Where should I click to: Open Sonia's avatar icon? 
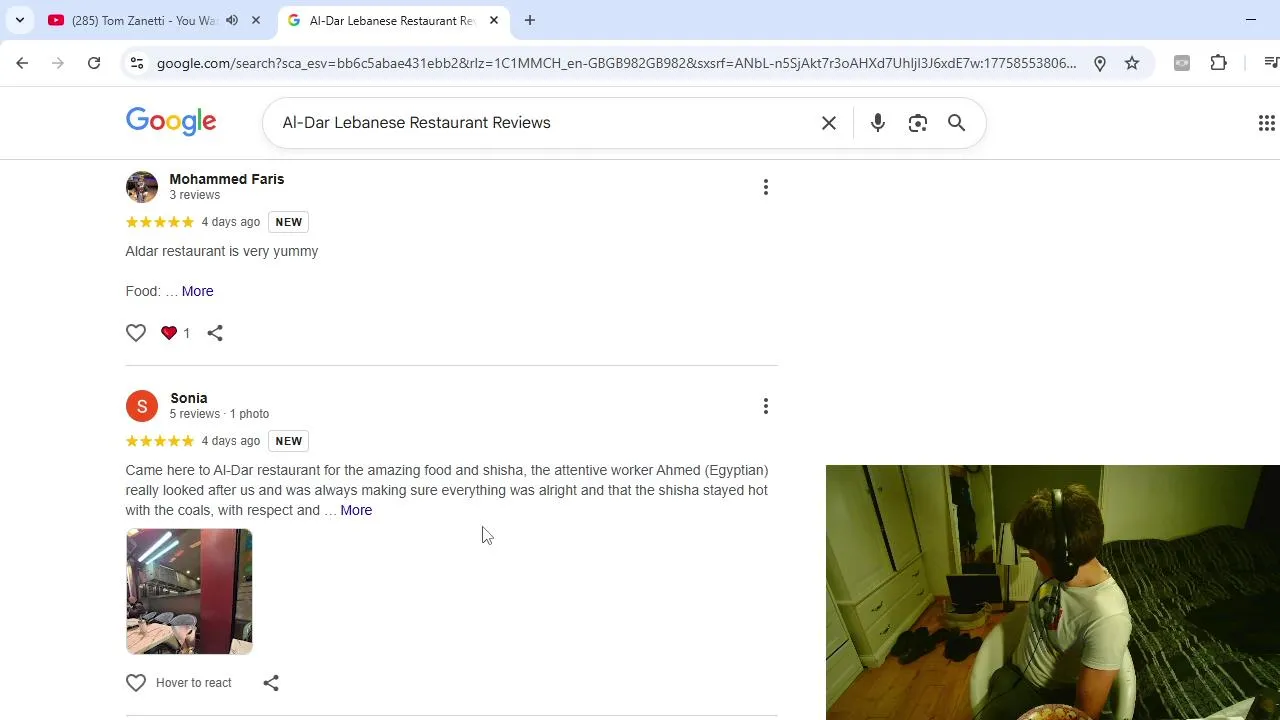coord(142,406)
